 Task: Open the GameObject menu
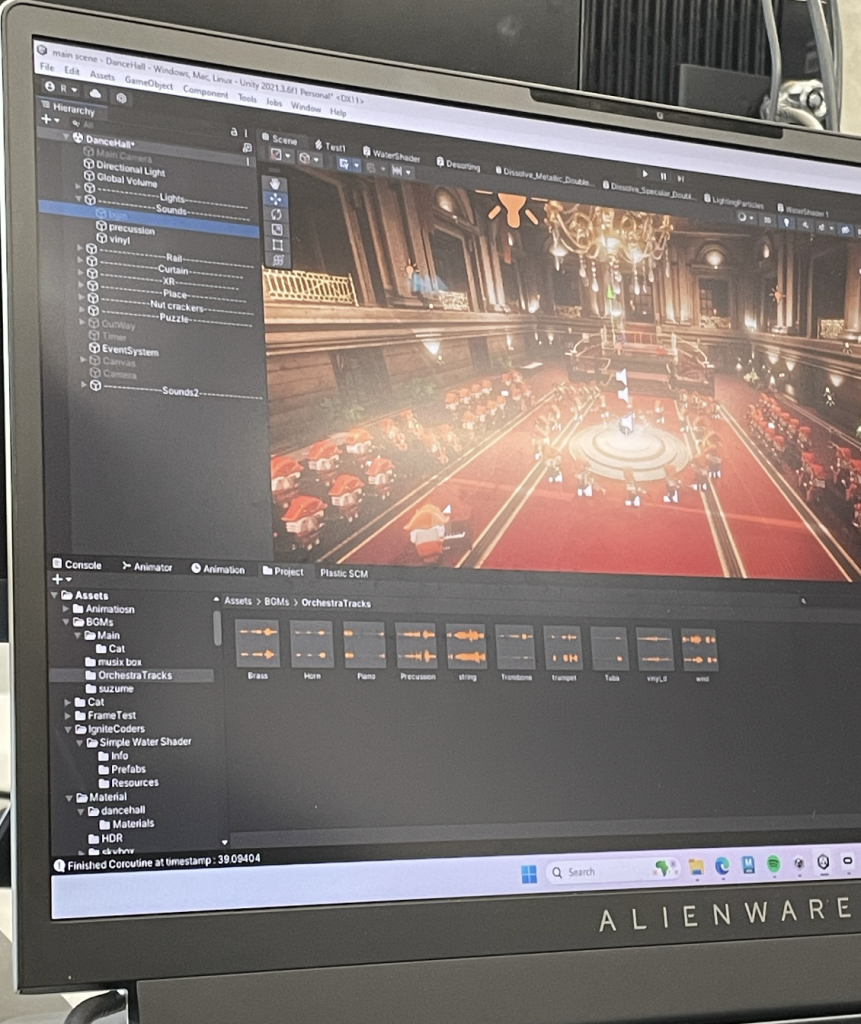[149, 83]
